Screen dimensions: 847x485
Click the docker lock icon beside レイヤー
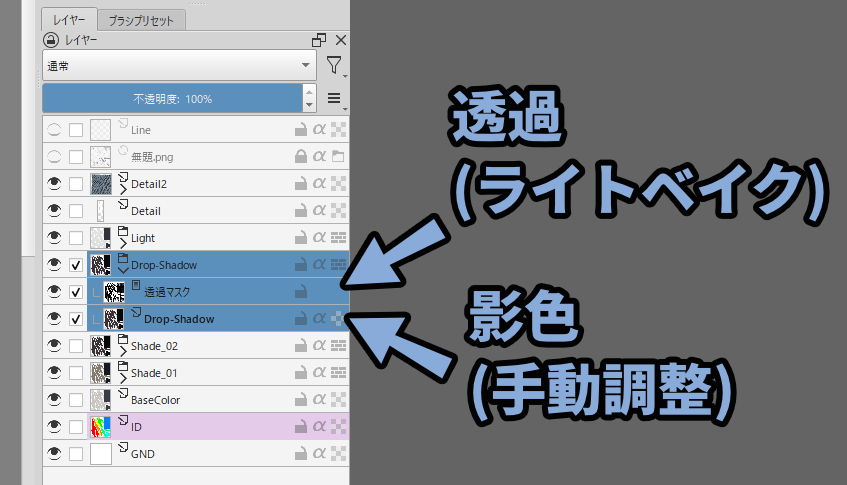51,40
